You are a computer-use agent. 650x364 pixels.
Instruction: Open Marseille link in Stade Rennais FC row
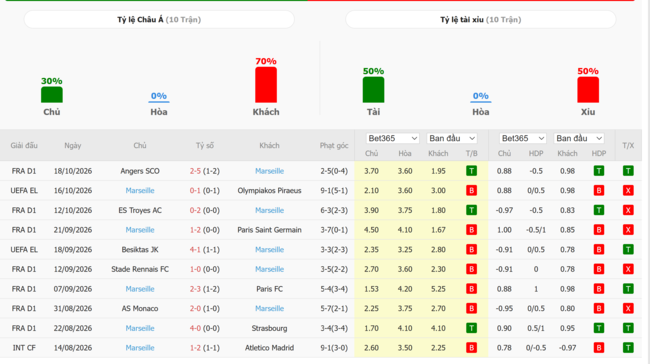(269, 269)
